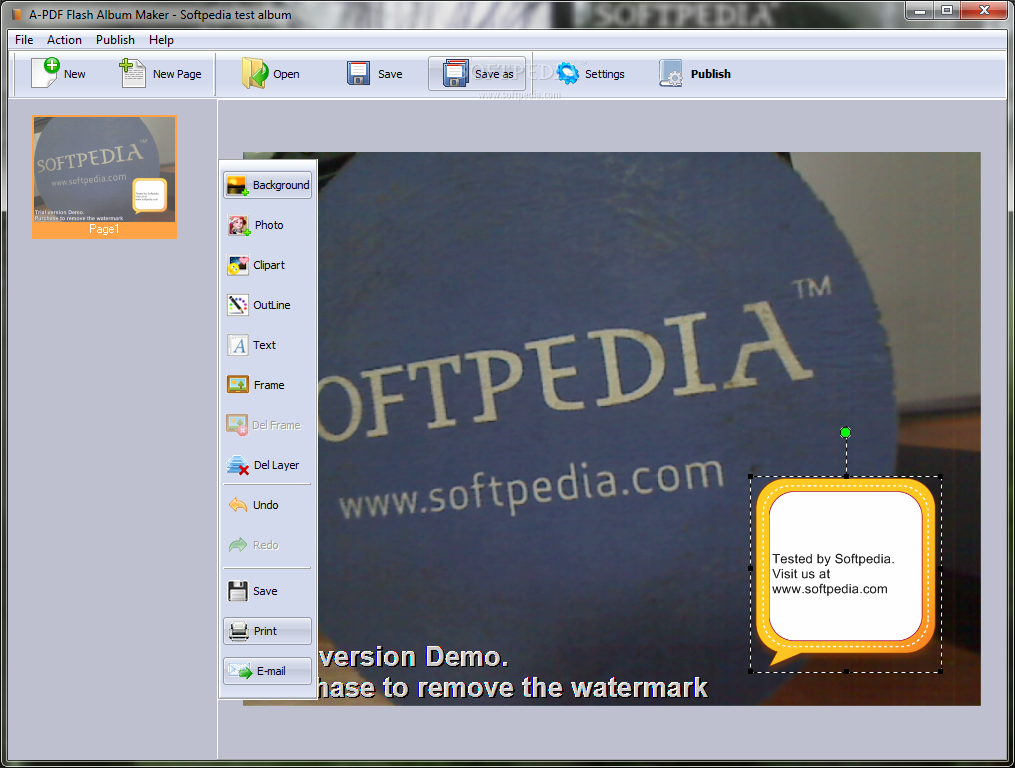Add a page with New Page icon
This screenshot has width=1015, height=768.
pos(133,73)
